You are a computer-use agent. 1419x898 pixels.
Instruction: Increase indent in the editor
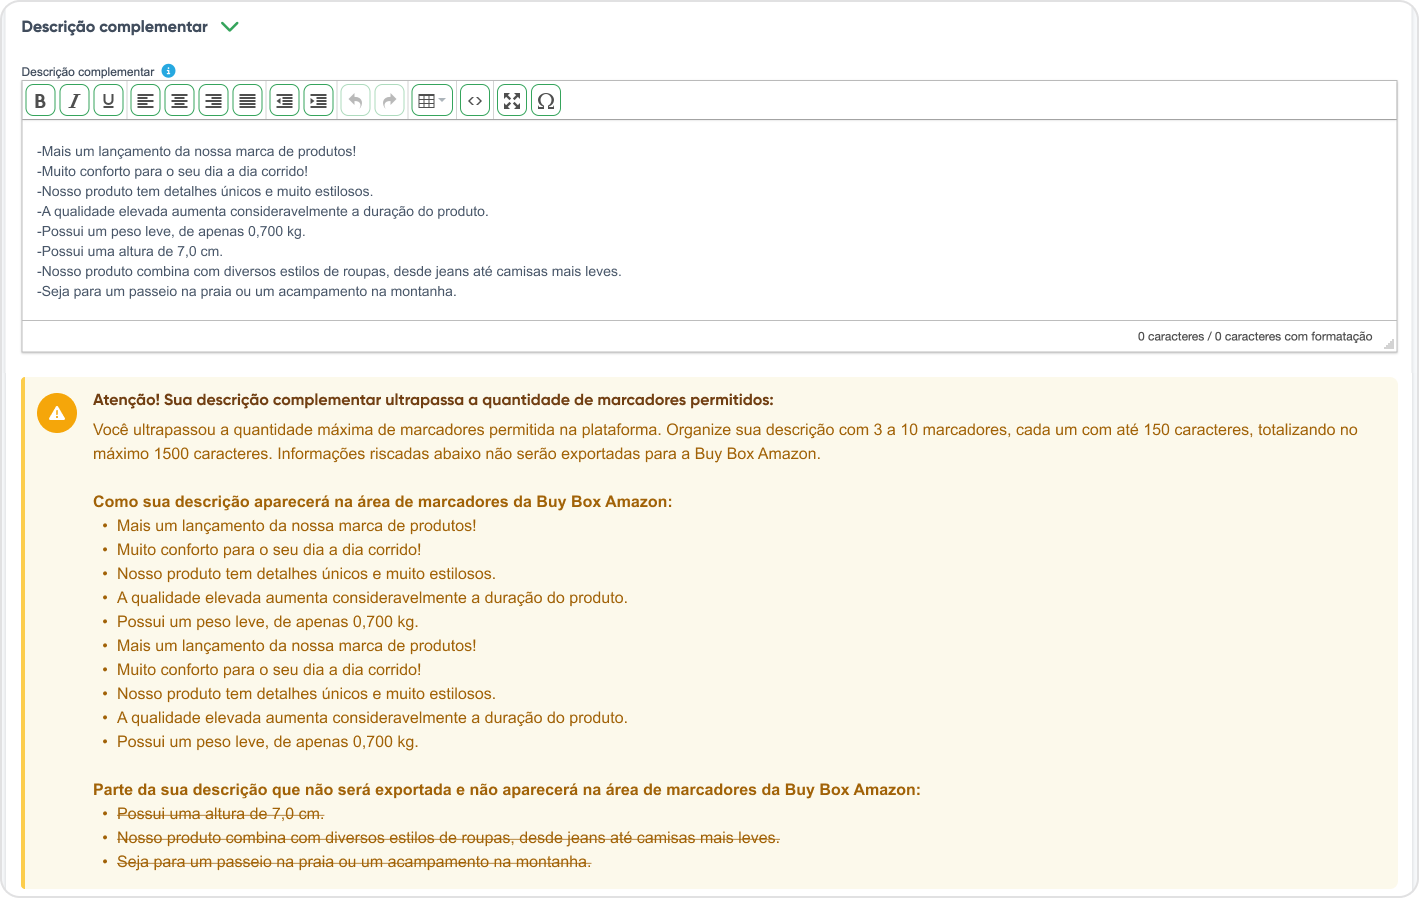(318, 101)
